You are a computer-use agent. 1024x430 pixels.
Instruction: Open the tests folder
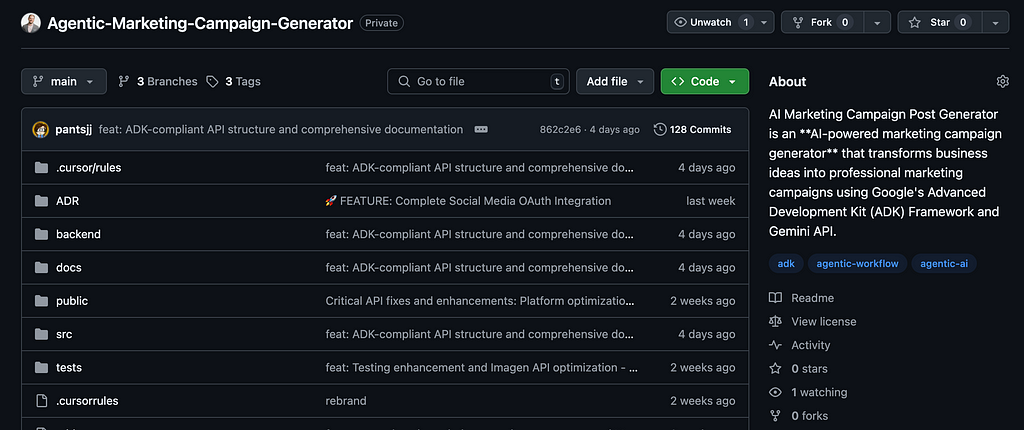pos(69,367)
